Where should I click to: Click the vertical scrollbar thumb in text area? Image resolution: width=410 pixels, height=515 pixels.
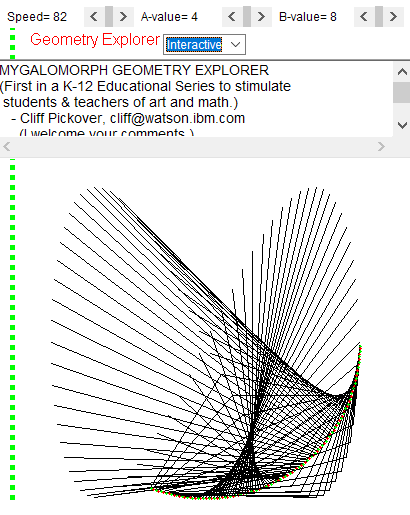[402, 92]
